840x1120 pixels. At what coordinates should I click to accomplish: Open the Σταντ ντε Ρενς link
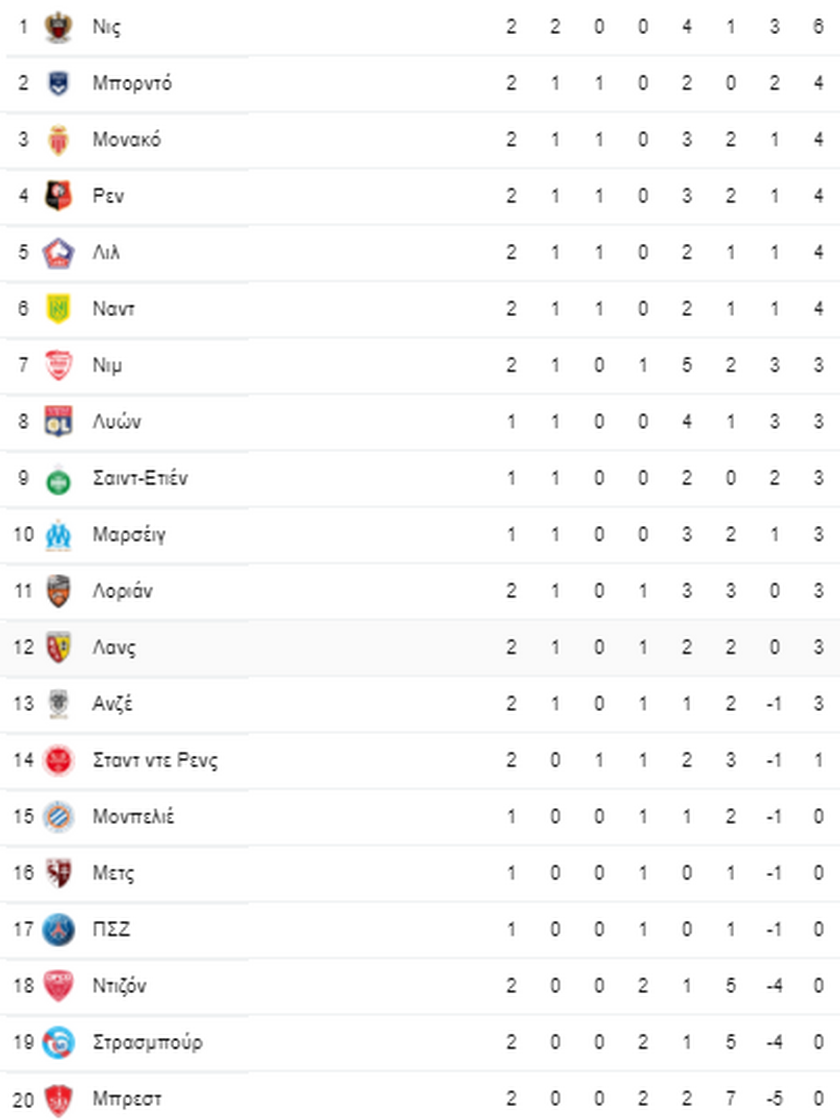tap(155, 761)
